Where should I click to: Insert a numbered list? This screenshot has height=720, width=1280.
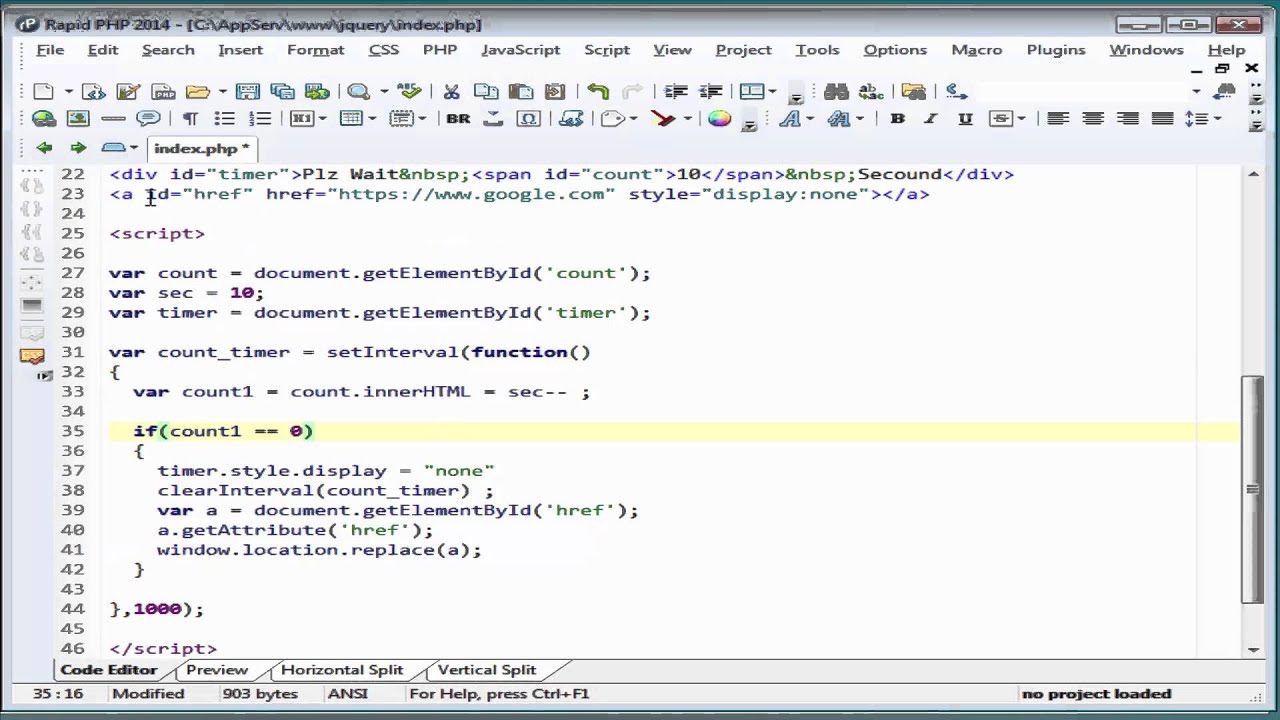coord(260,119)
